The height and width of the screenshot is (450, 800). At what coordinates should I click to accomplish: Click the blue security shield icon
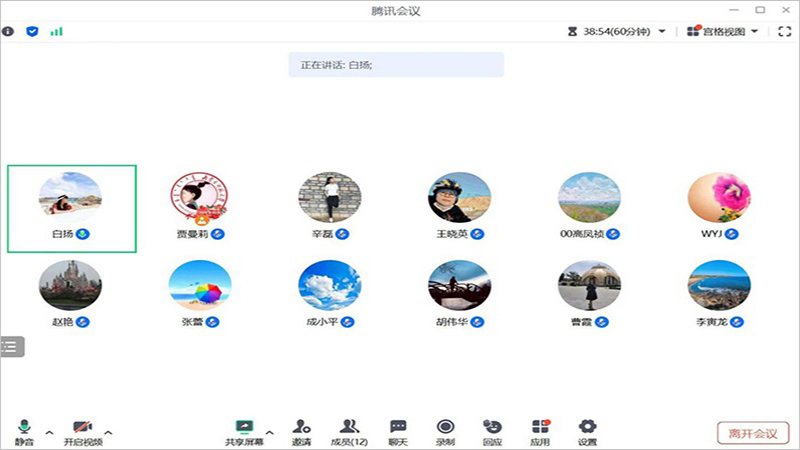32,31
